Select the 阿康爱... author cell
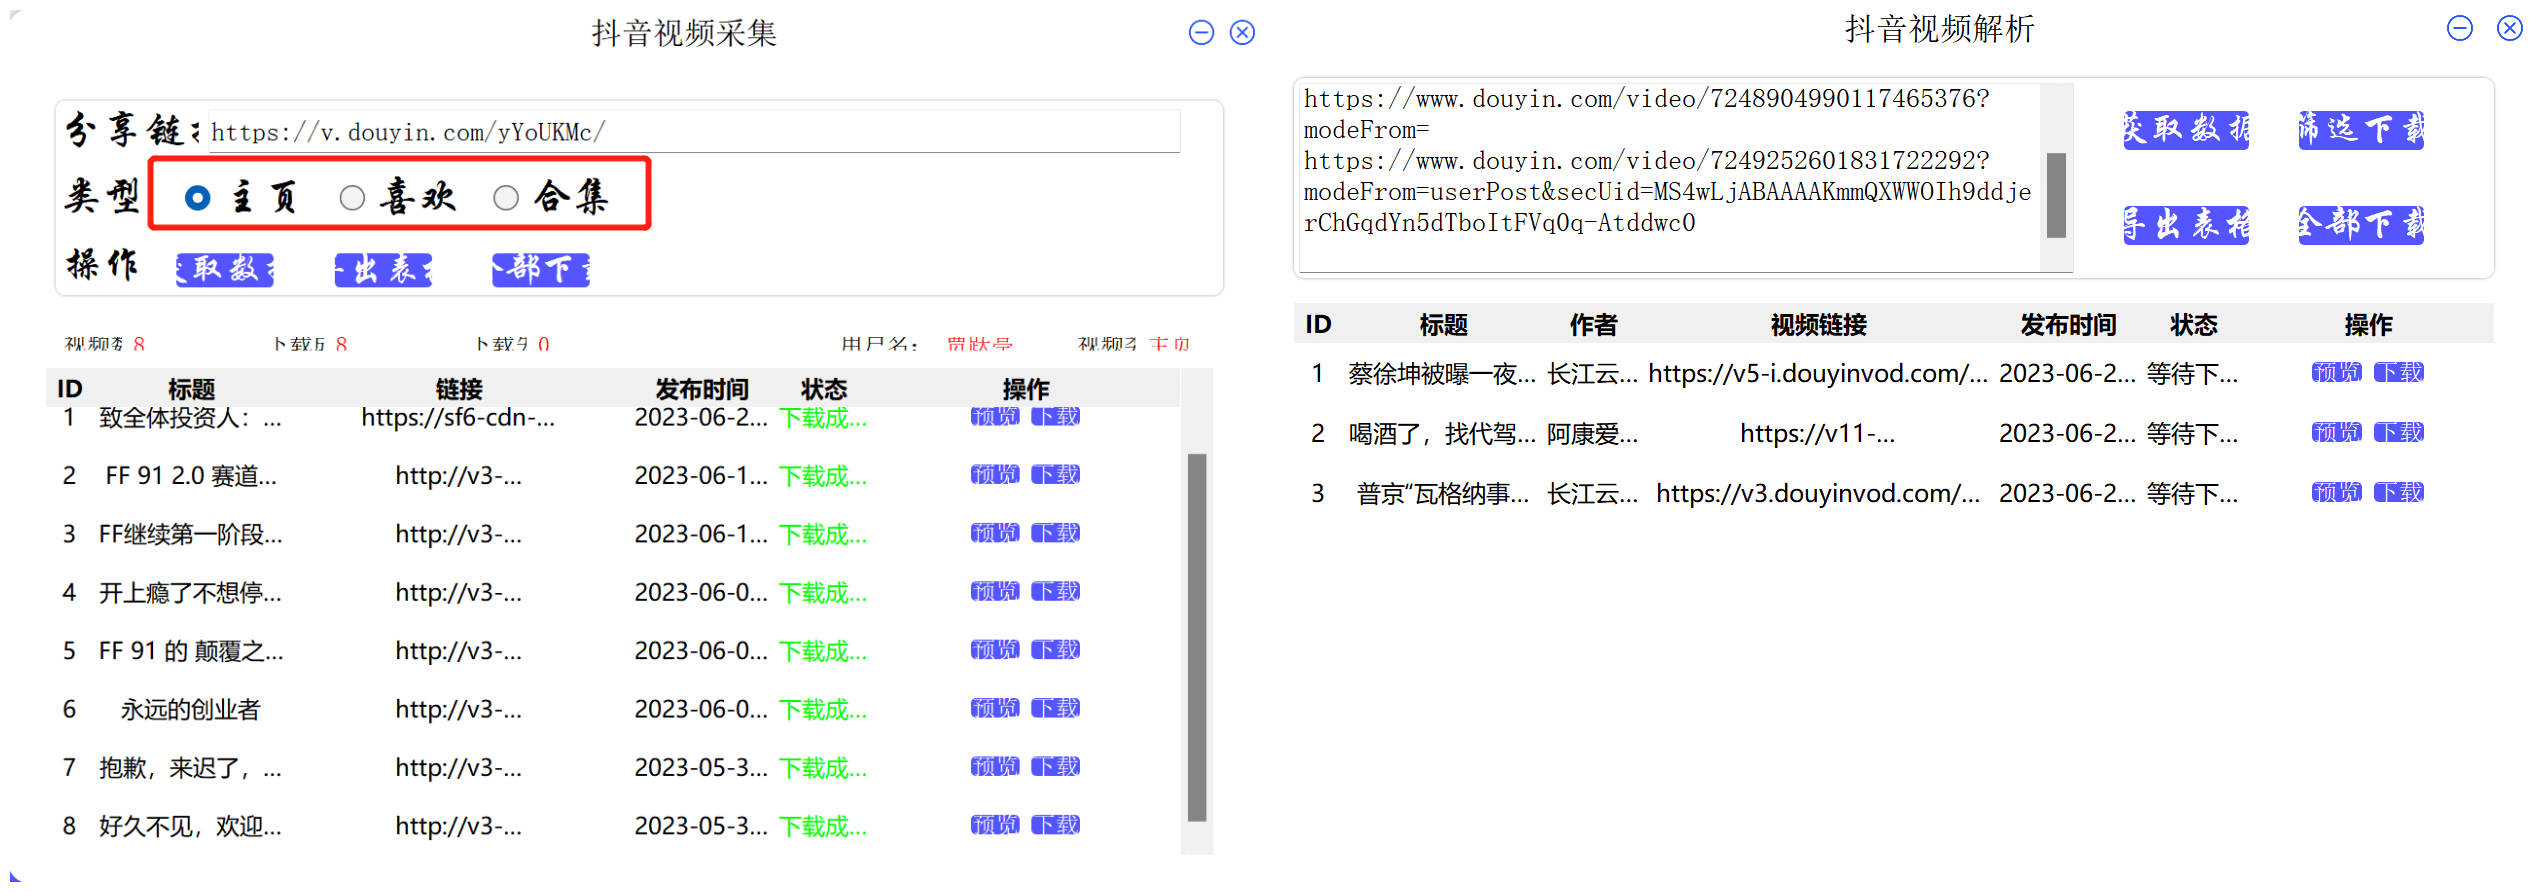The height and width of the screenshot is (892, 2543). point(1593,433)
